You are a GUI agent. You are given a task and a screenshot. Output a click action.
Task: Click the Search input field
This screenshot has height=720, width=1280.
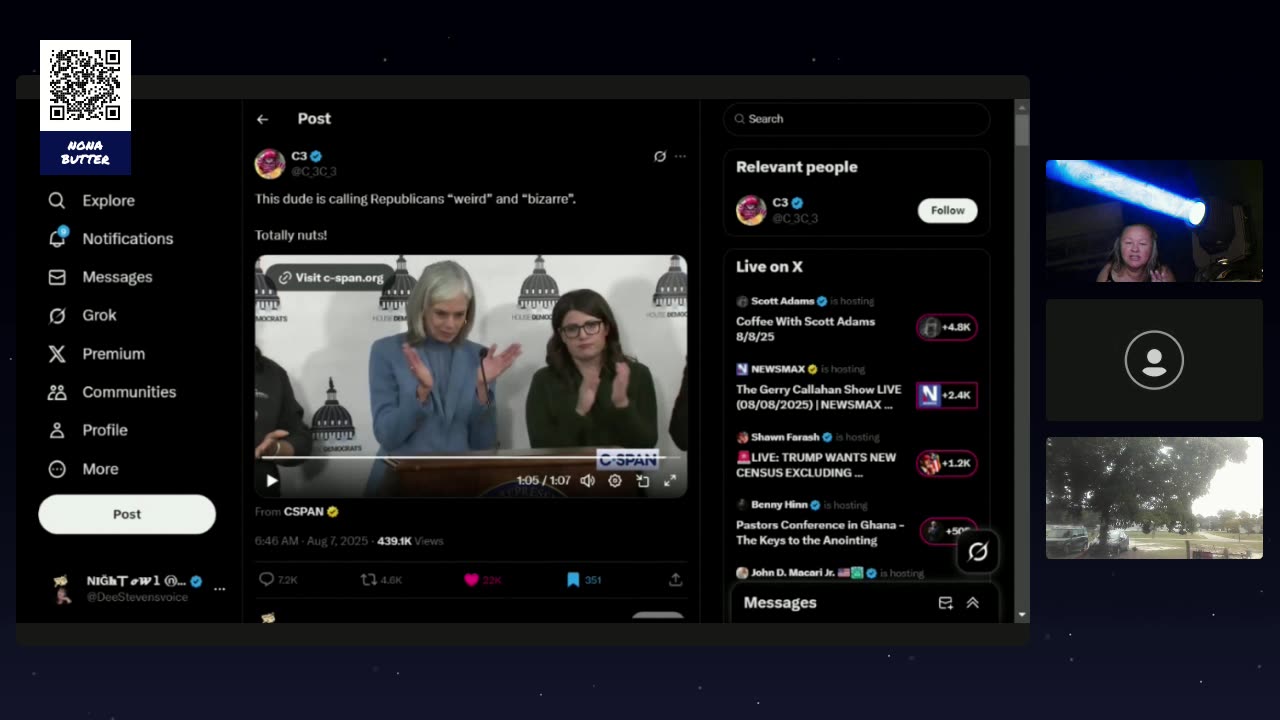pyautogui.click(x=856, y=119)
